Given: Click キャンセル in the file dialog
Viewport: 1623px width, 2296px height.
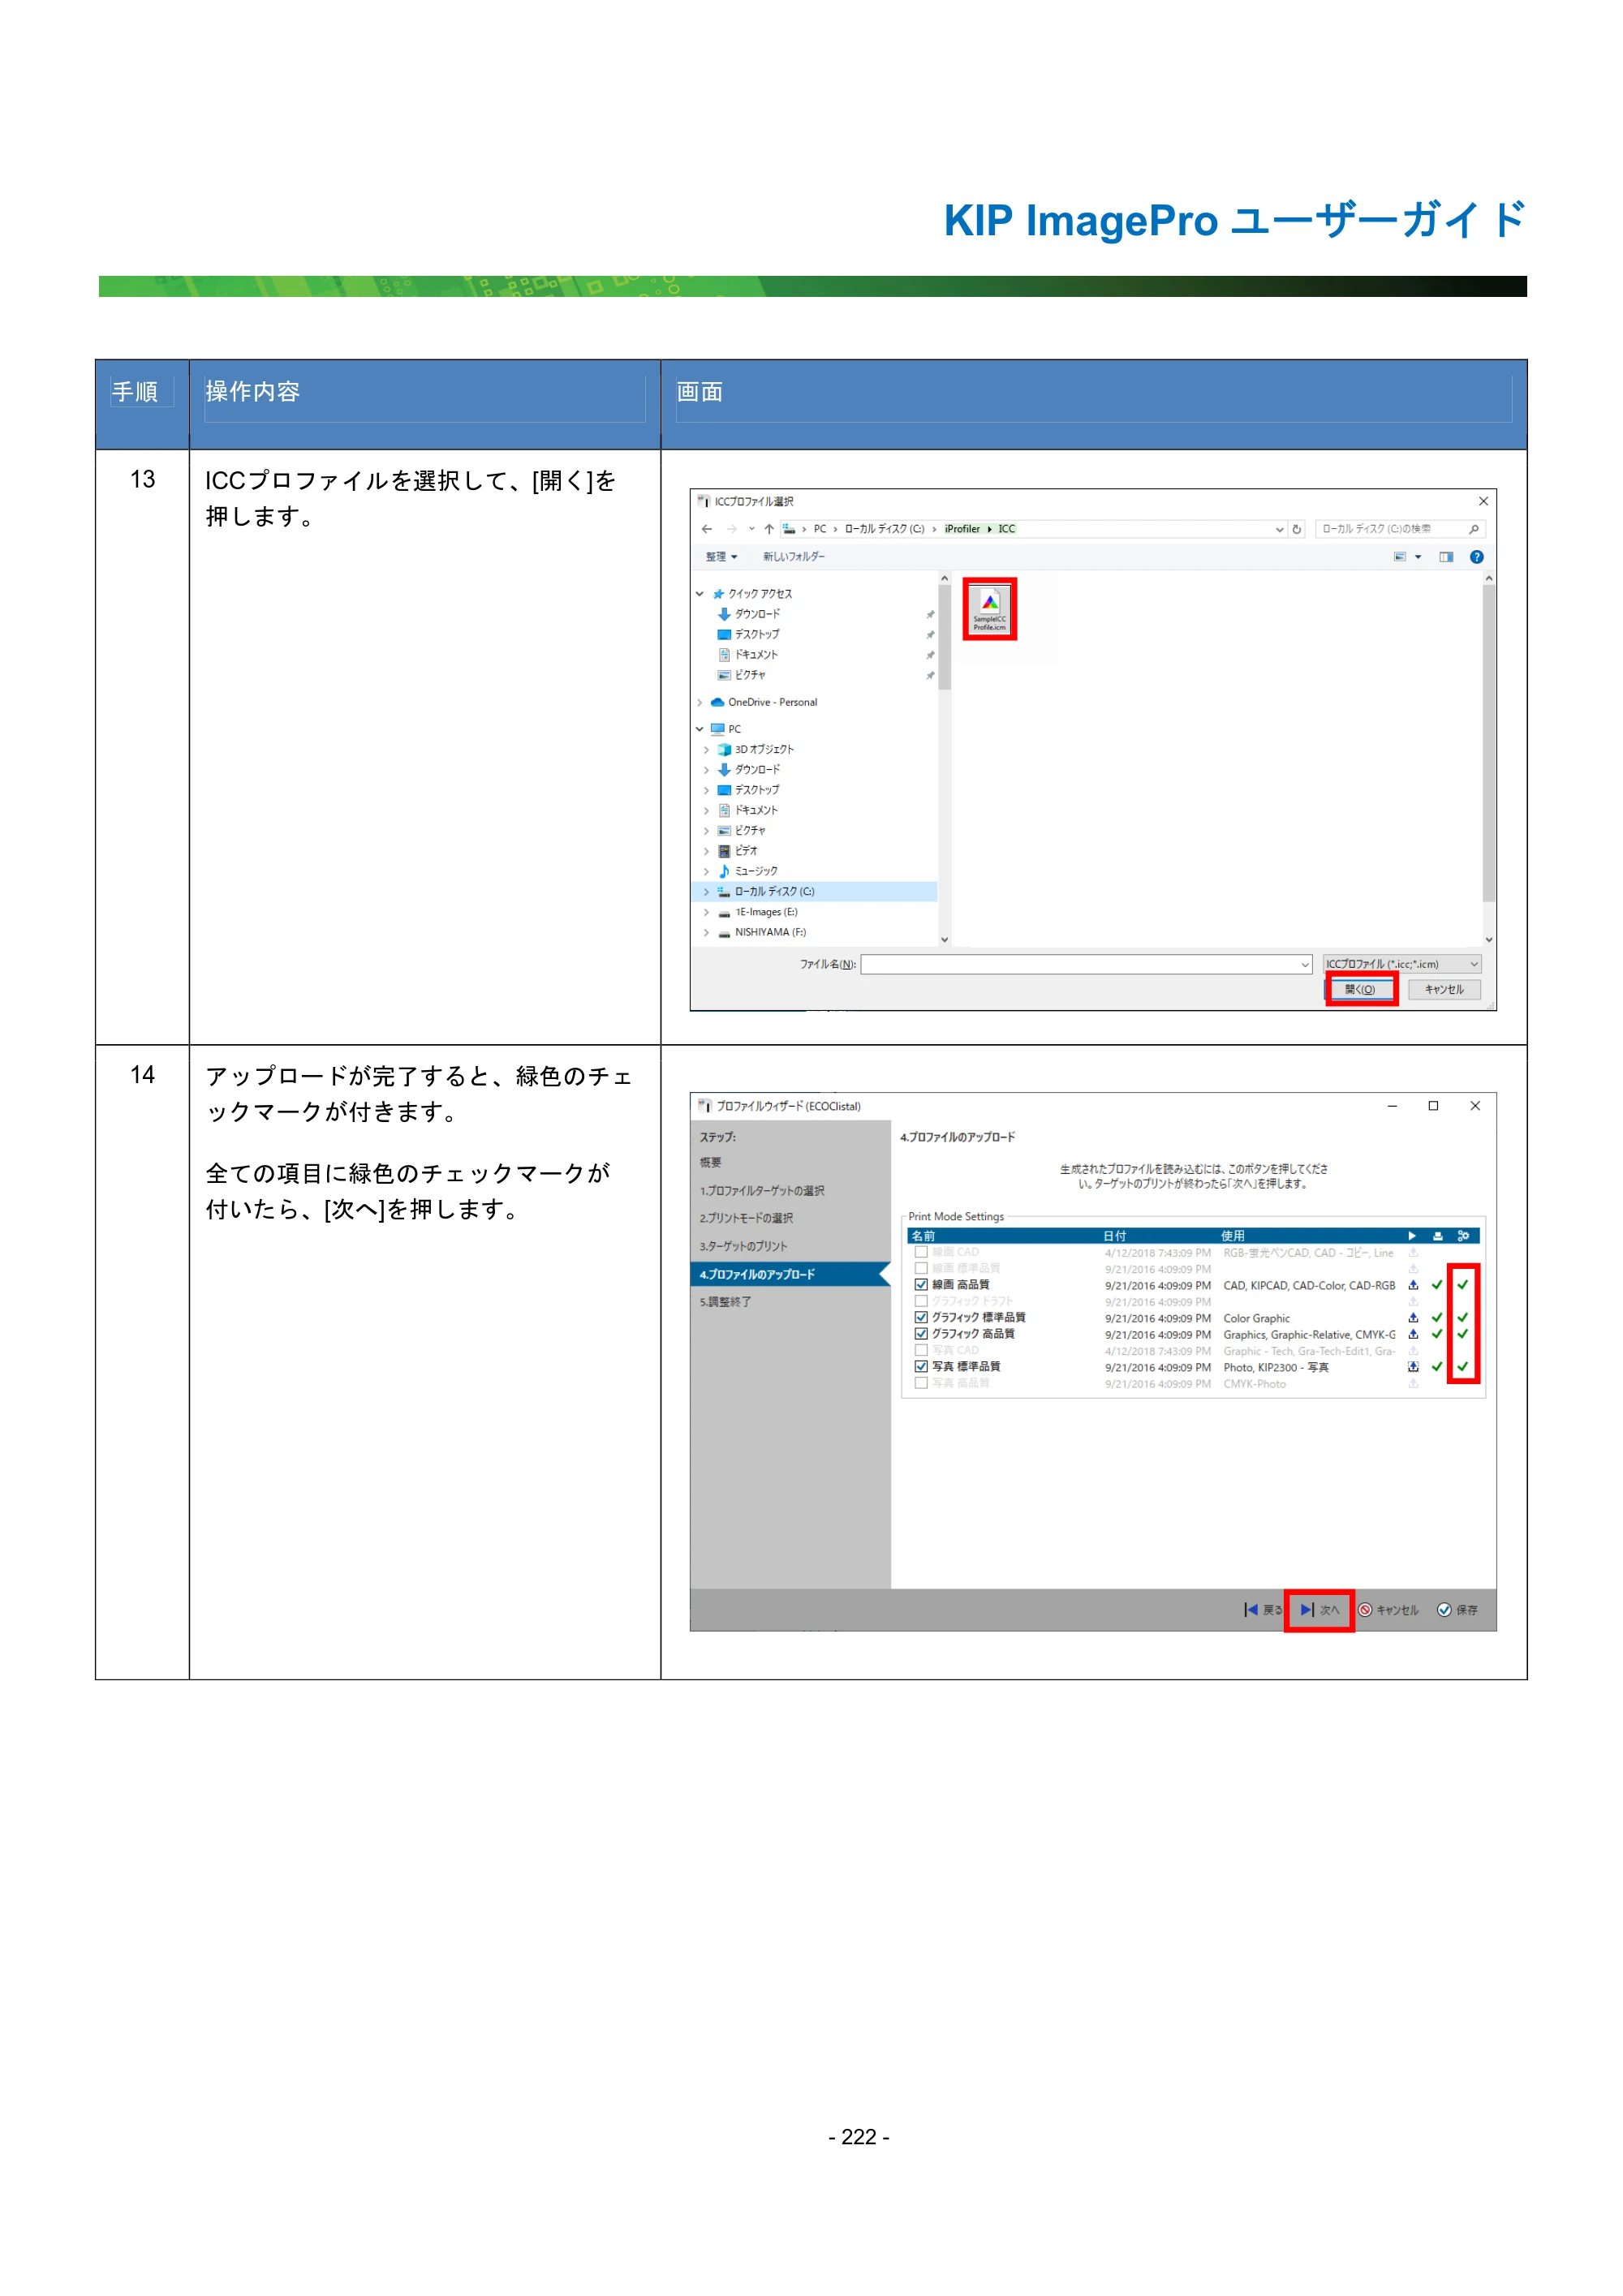Looking at the screenshot, I should (x=1444, y=989).
